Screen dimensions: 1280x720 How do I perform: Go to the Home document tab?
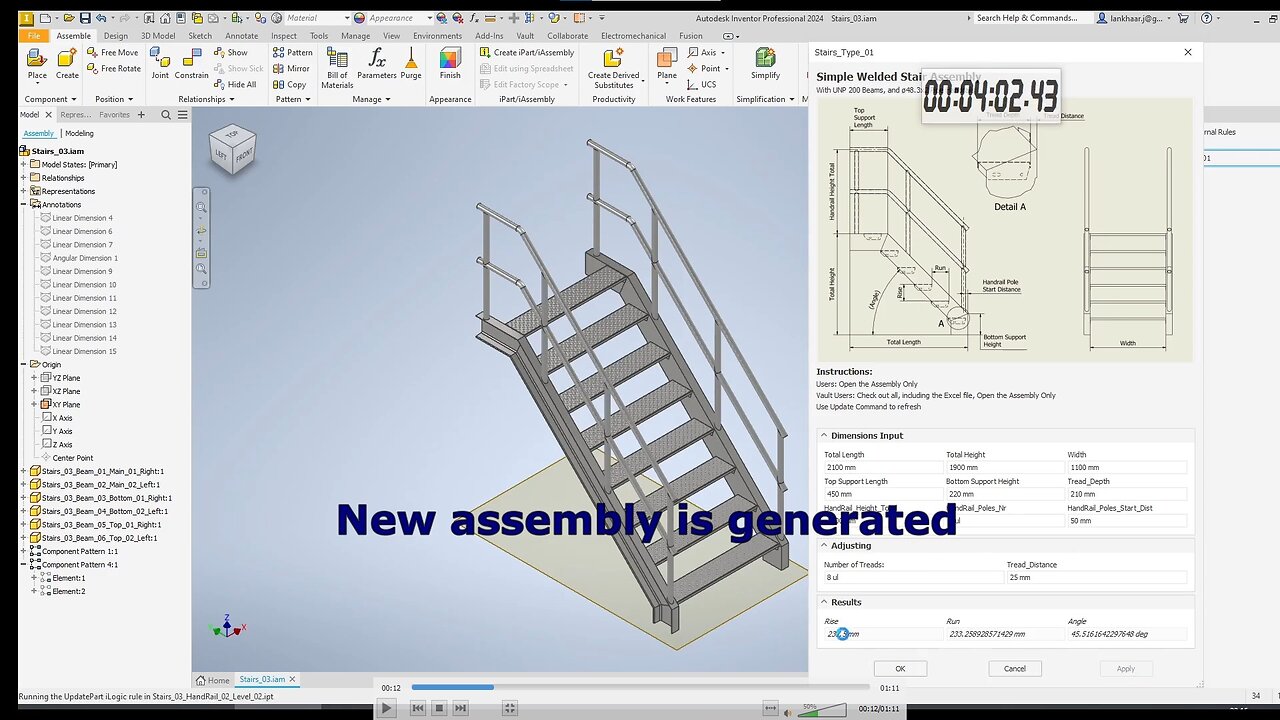click(x=212, y=680)
